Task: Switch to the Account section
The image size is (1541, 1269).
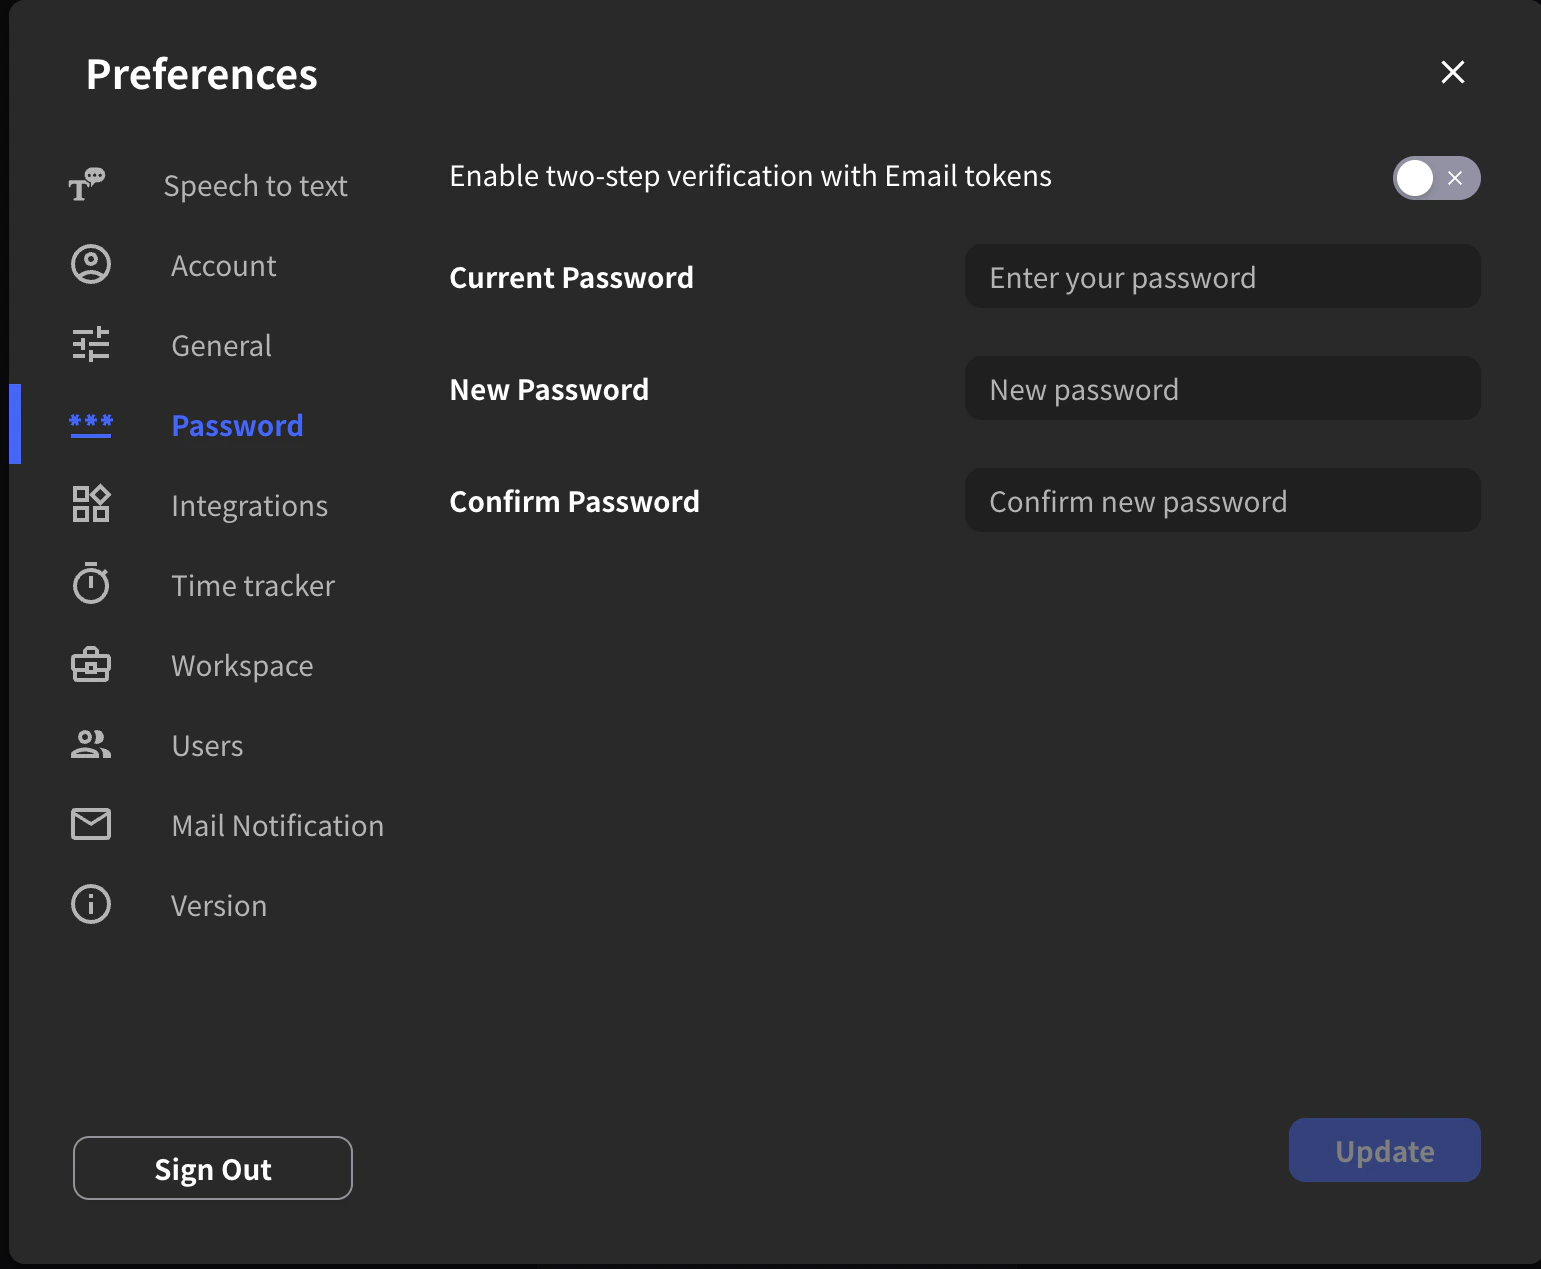Action: pos(223,265)
